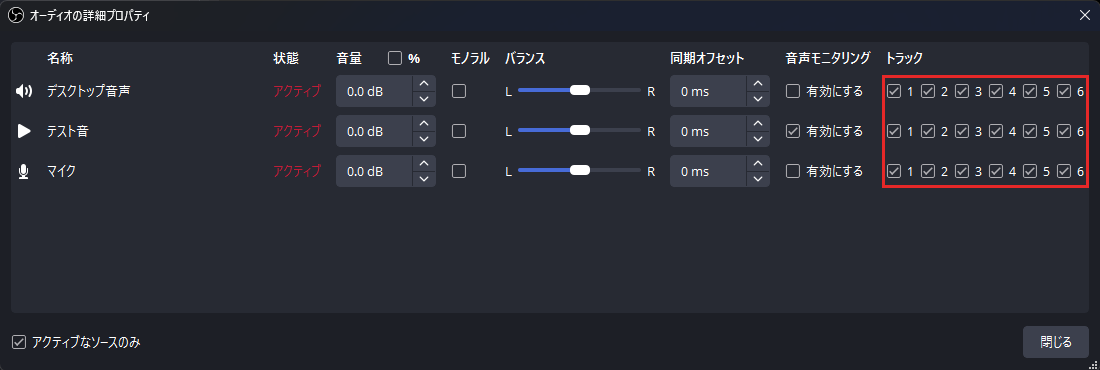This screenshot has height=370, width=1100.
Task: Decrease テスト音 volume with down arrow
Action: coord(424,139)
